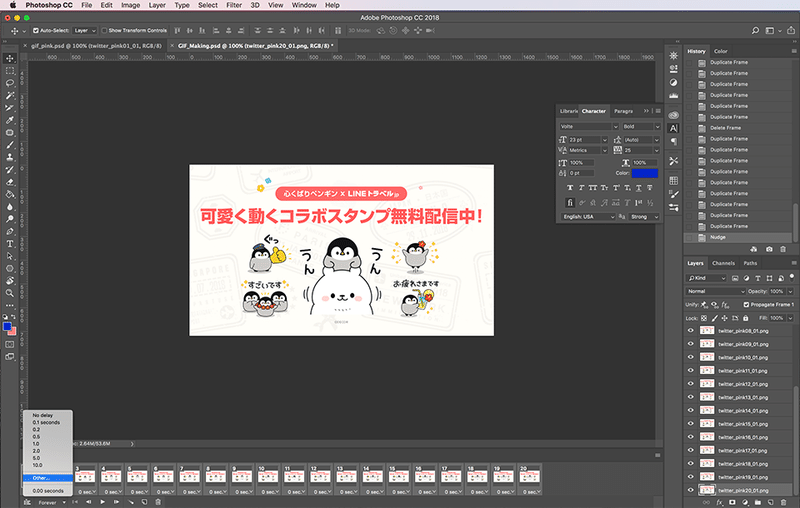Enable Show Transform Controls checkbox
Screen dimensions: 800x508
click(104, 31)
